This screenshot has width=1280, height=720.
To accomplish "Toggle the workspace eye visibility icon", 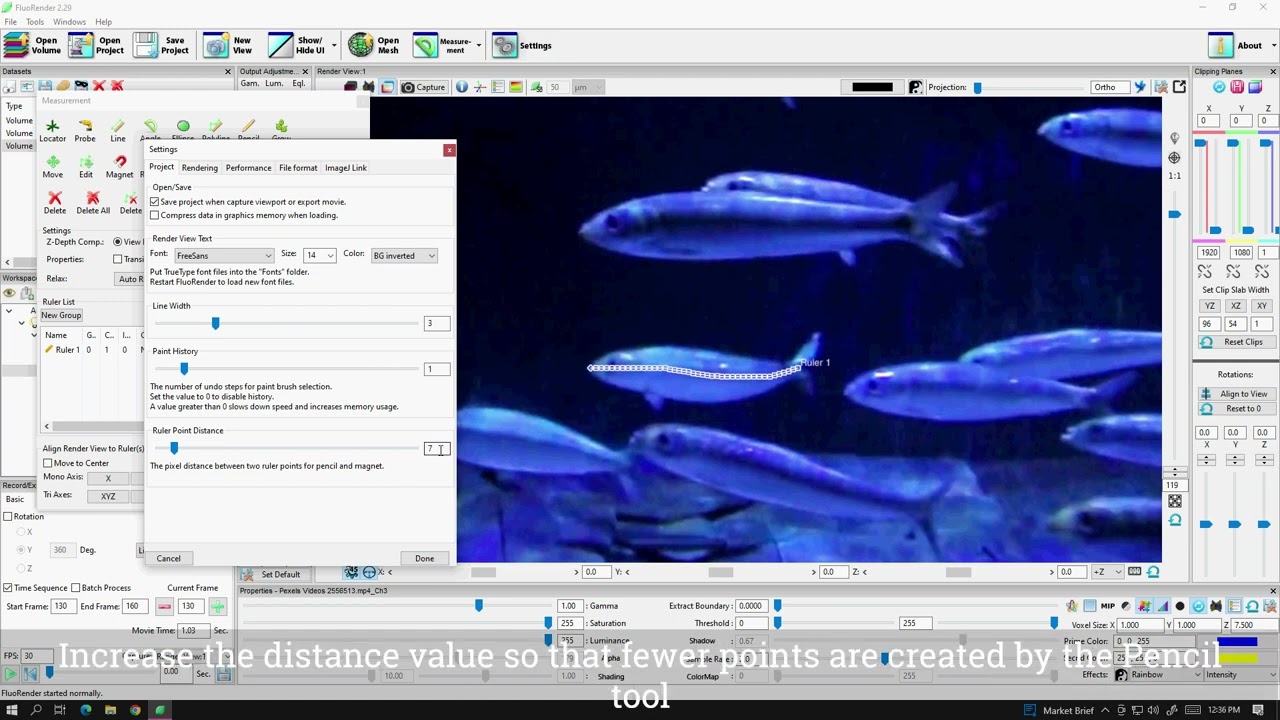I will (x=9, y=293).
